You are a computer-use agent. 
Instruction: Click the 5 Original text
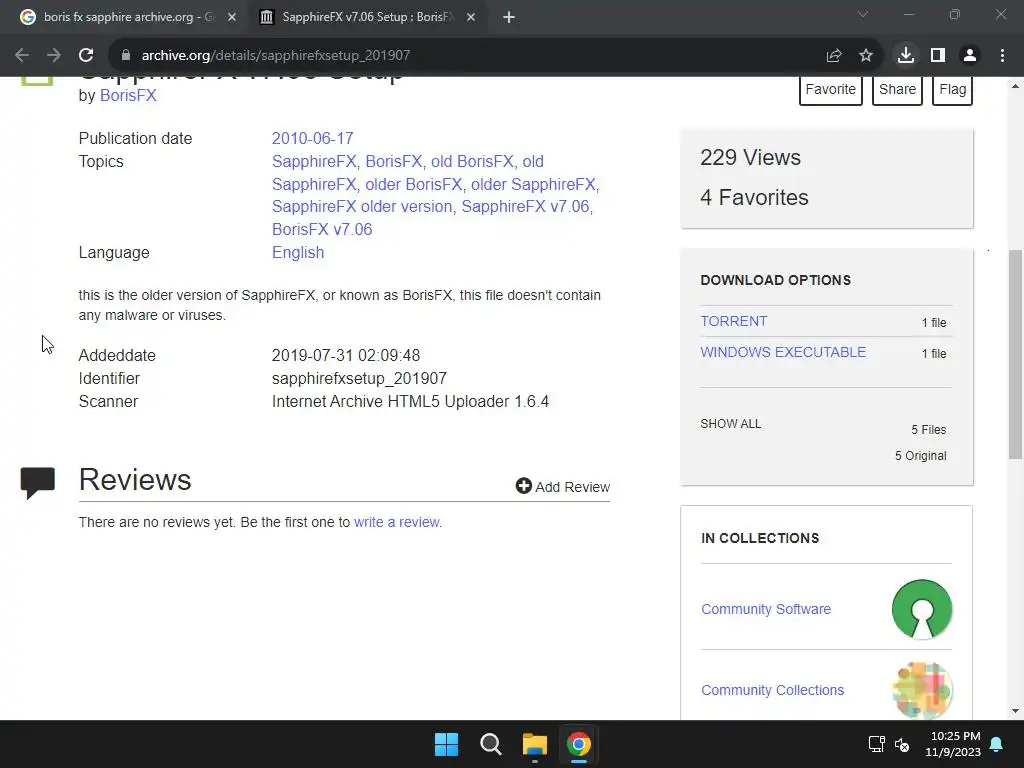920,456
